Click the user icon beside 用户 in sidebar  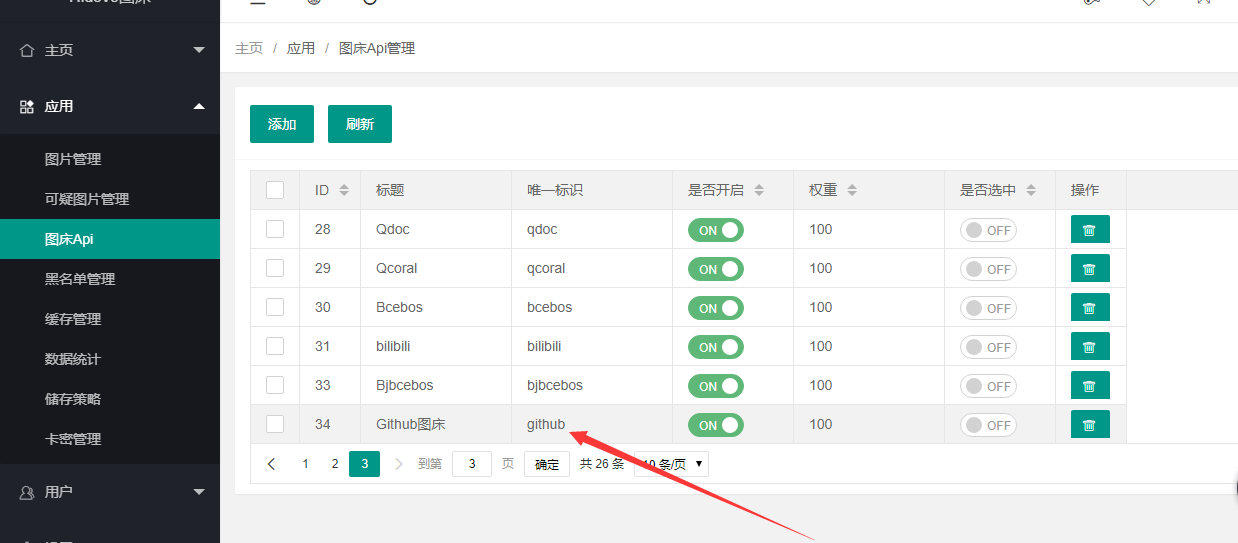tap(27, 492)
